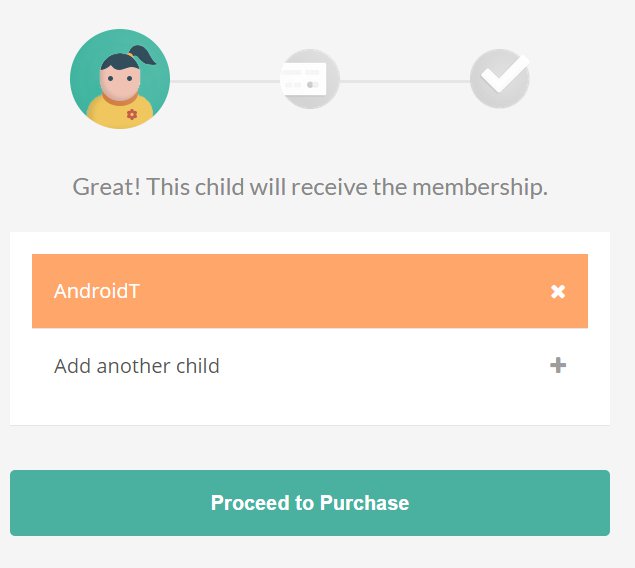Open Add another child option
Image resolution: width=635 pixels, height=568 pixels.
point(310,366)
